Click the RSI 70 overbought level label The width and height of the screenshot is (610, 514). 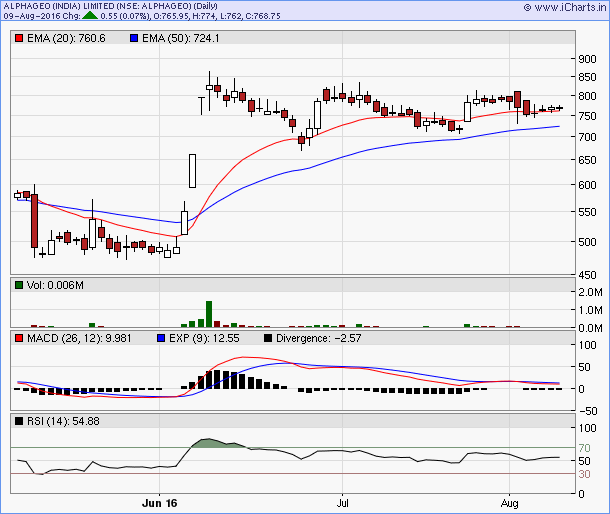pos(584,448)
